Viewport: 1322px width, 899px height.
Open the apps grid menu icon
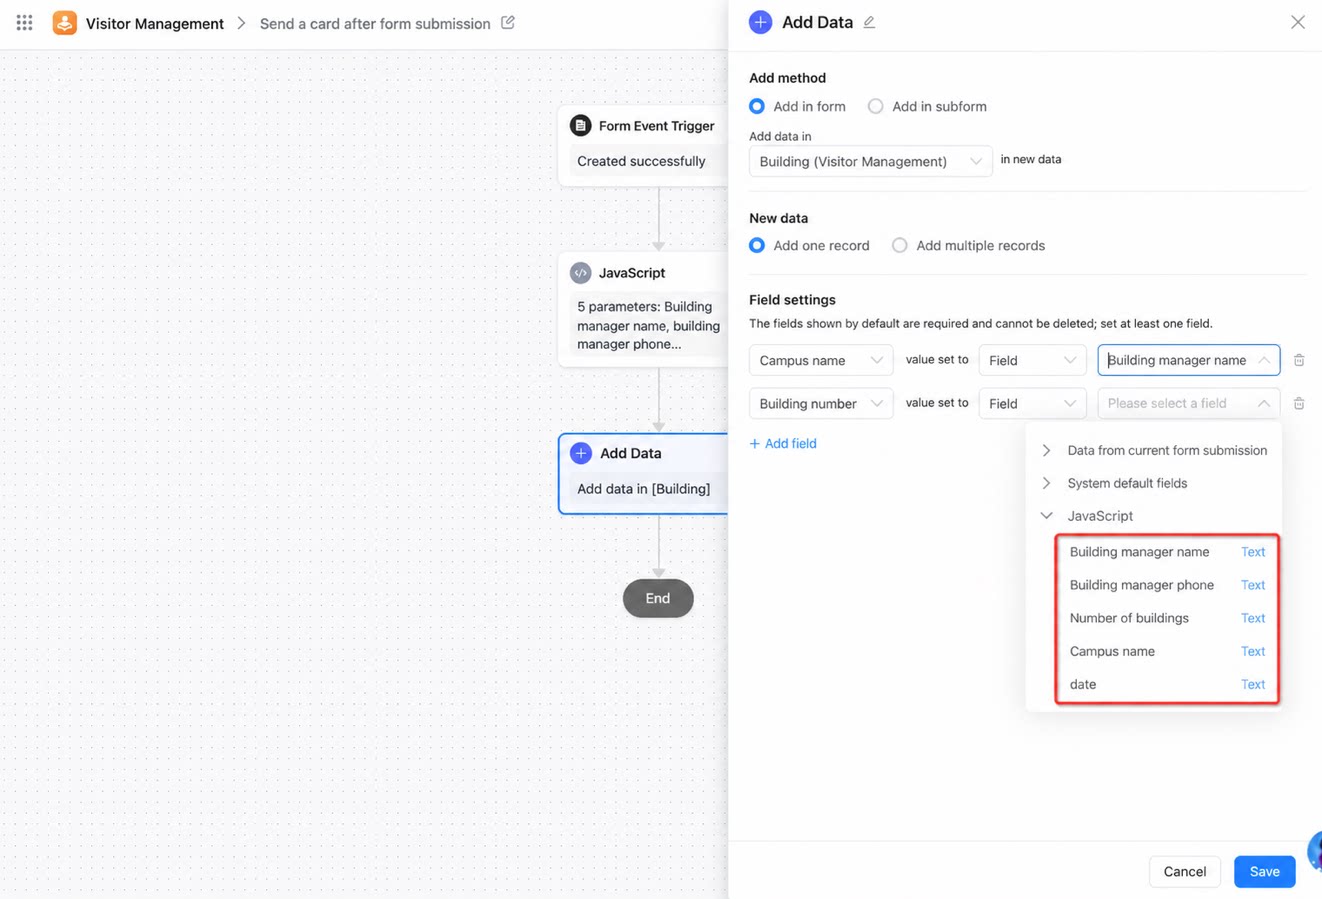24,22
